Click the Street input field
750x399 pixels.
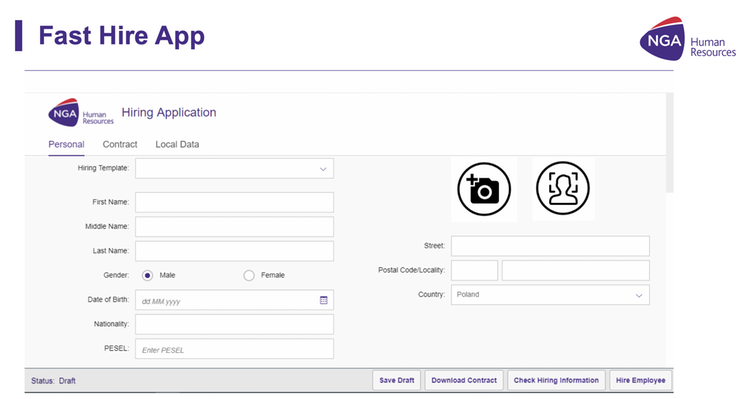(550, 246)
